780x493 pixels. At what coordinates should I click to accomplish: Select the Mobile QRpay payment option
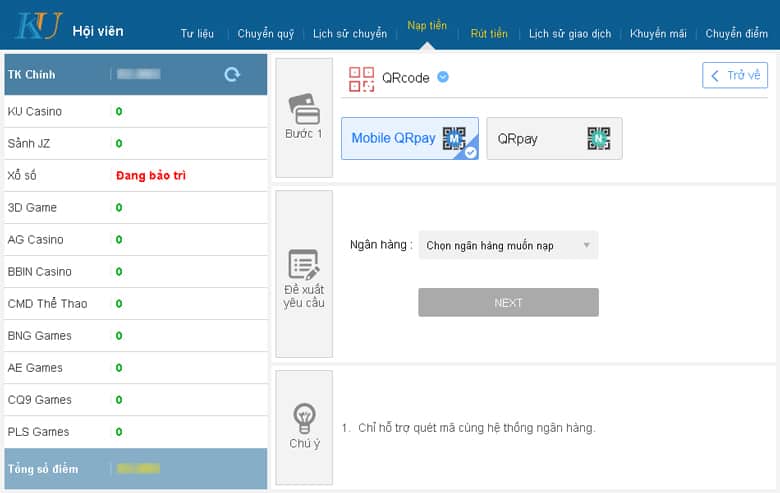[x=410, y=138]
